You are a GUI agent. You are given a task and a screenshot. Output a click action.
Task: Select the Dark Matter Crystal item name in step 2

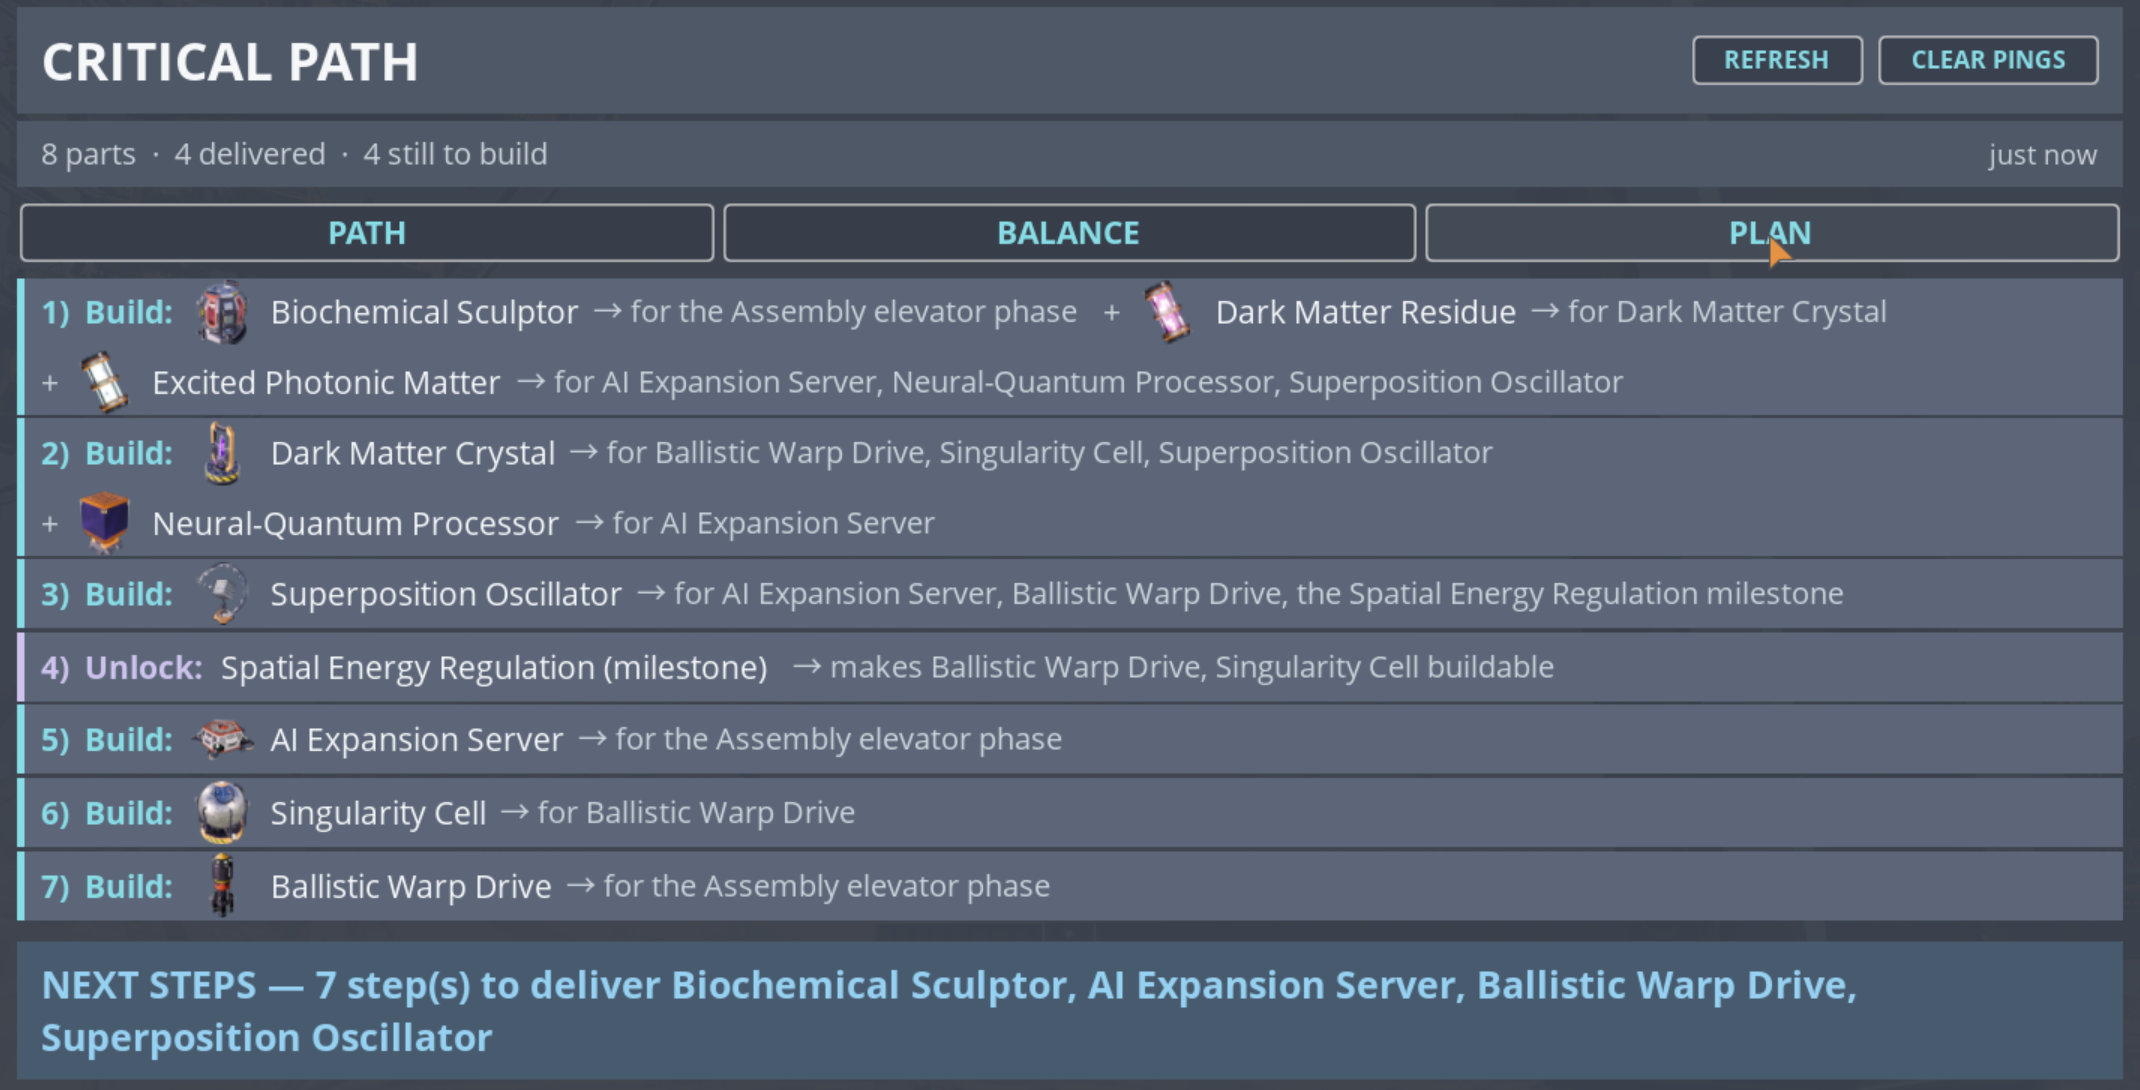pos(412,453)
